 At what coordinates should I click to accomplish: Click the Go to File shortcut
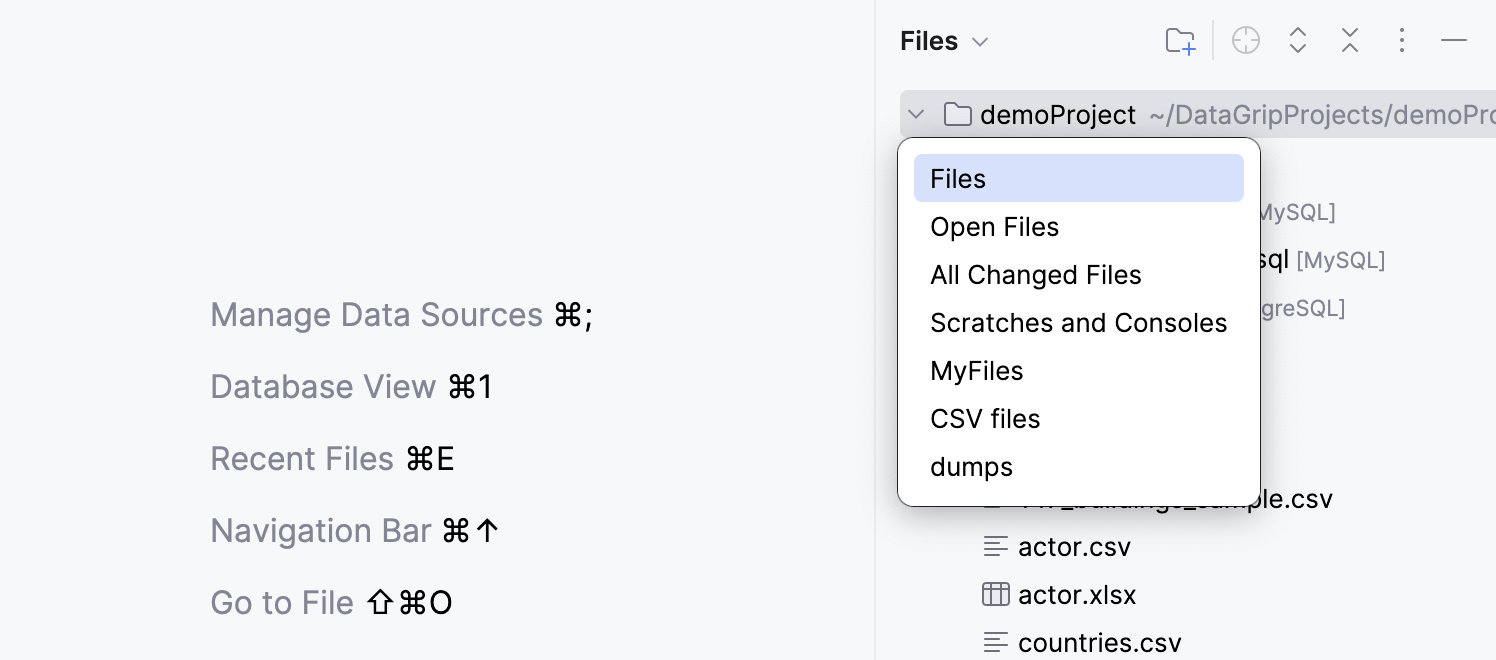click(x=281, y=602)
